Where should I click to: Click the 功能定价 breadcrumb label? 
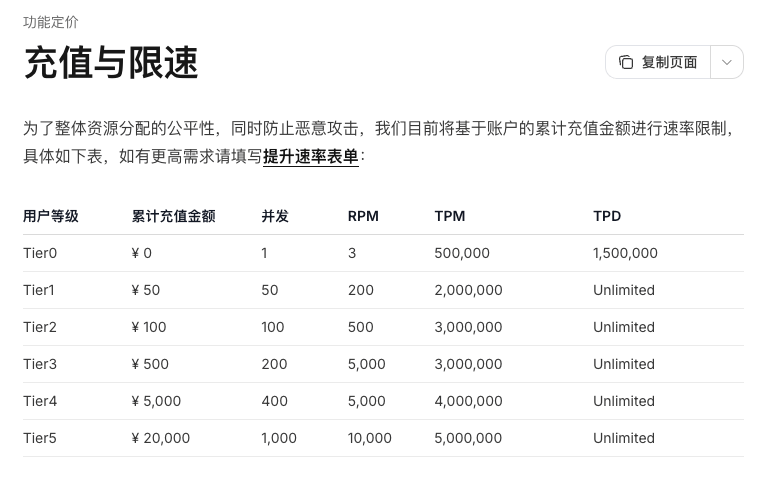(50, 22)
